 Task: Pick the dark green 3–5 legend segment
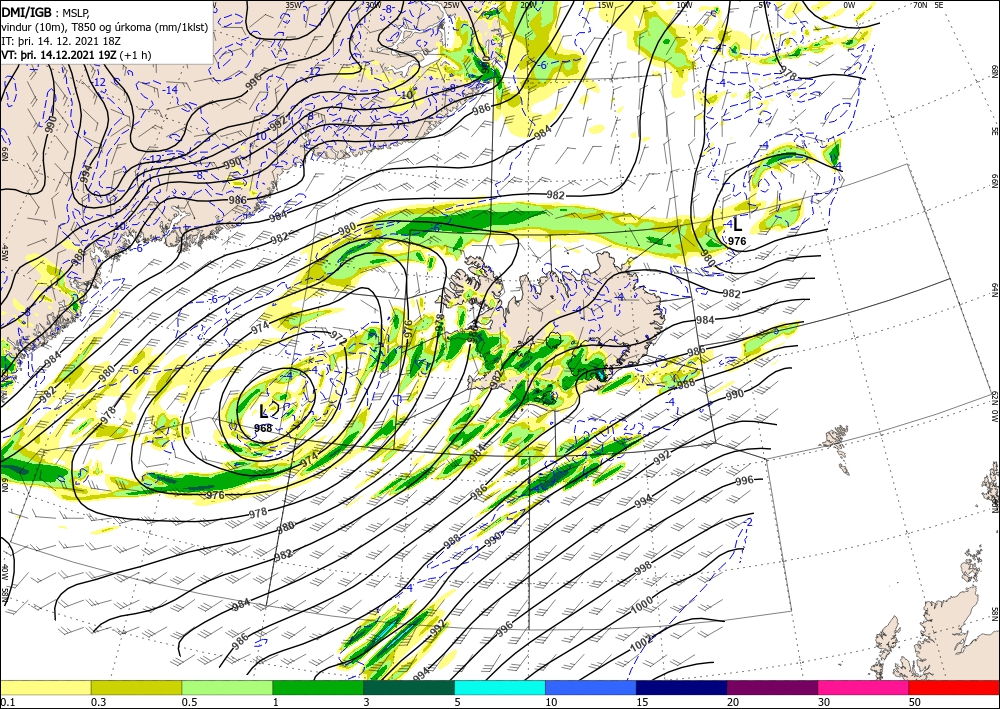409,687
